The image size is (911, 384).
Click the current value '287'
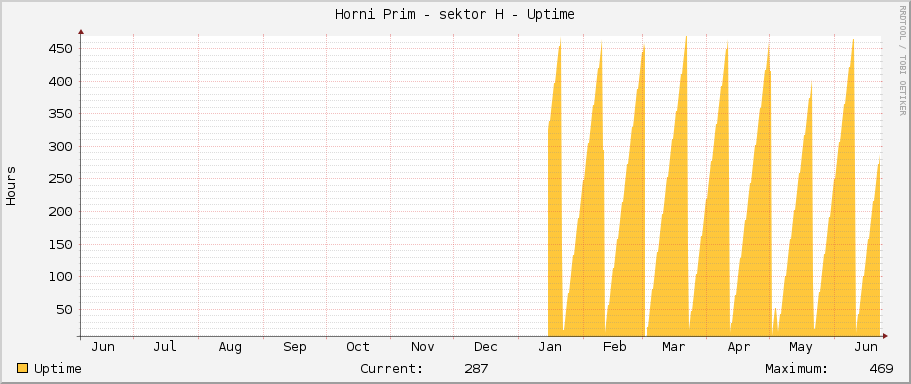[x=476, y=369]
